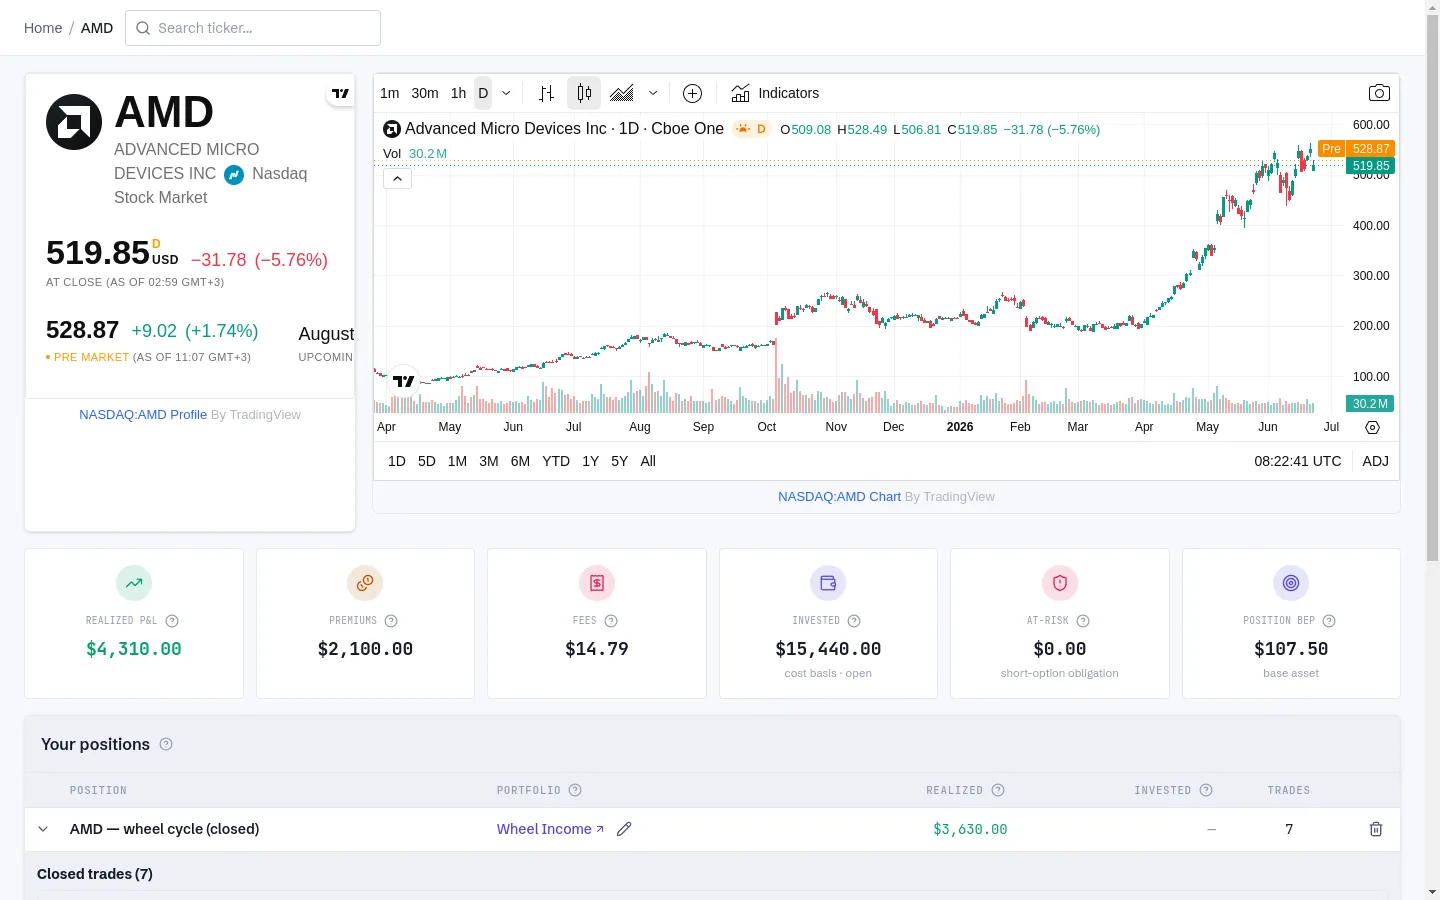Switch chart to 30m interval

pos(425,93)
